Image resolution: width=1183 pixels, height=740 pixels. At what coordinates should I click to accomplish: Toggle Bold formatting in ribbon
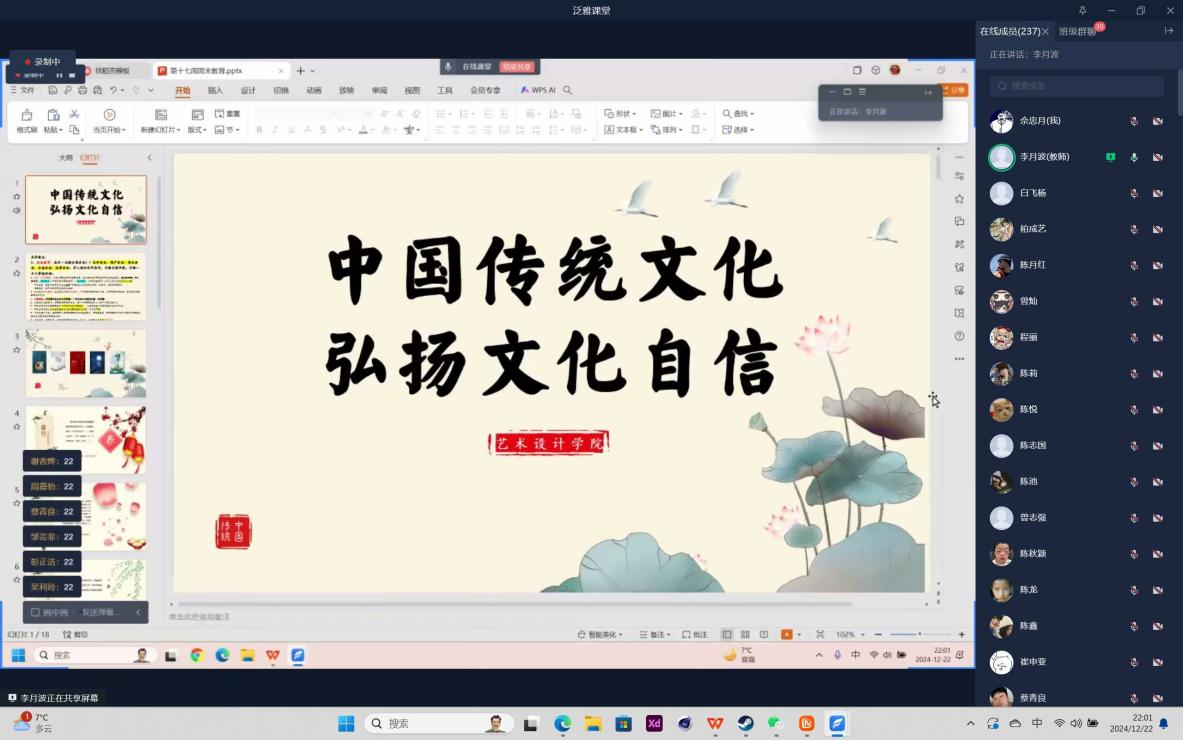click(x=259, y=130)
